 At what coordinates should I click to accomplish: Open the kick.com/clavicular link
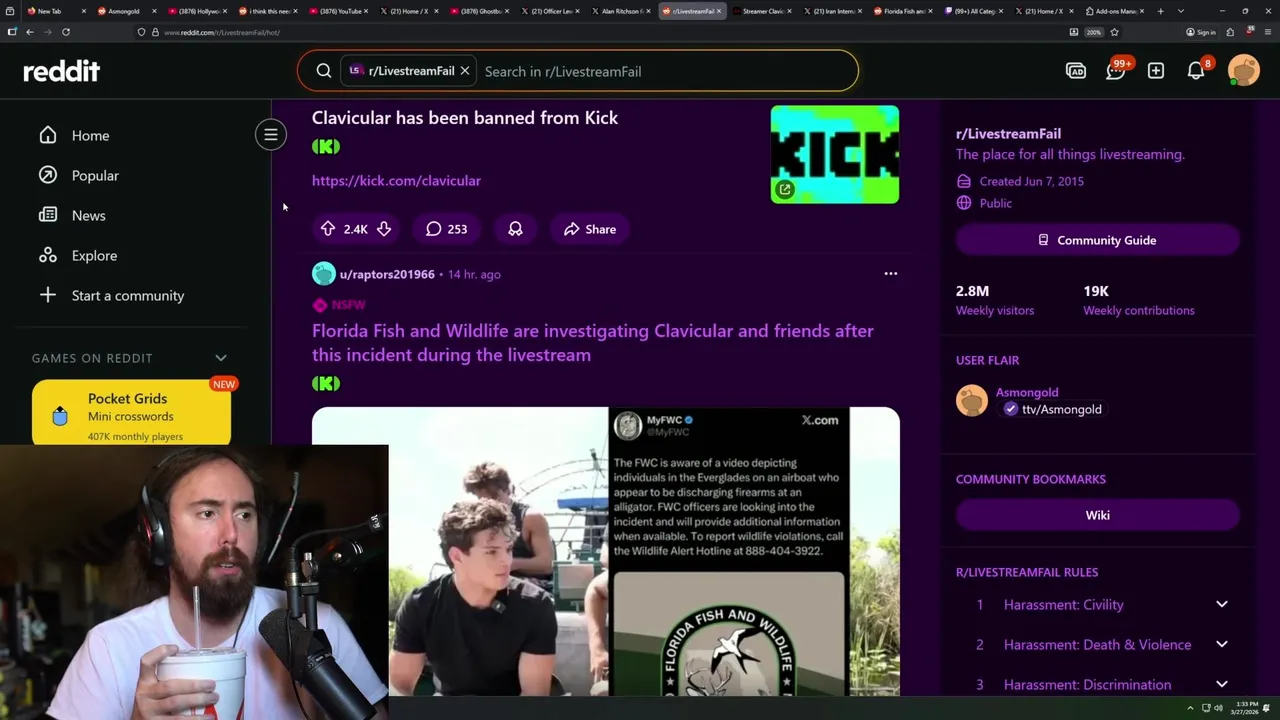[x=396, y=181]
